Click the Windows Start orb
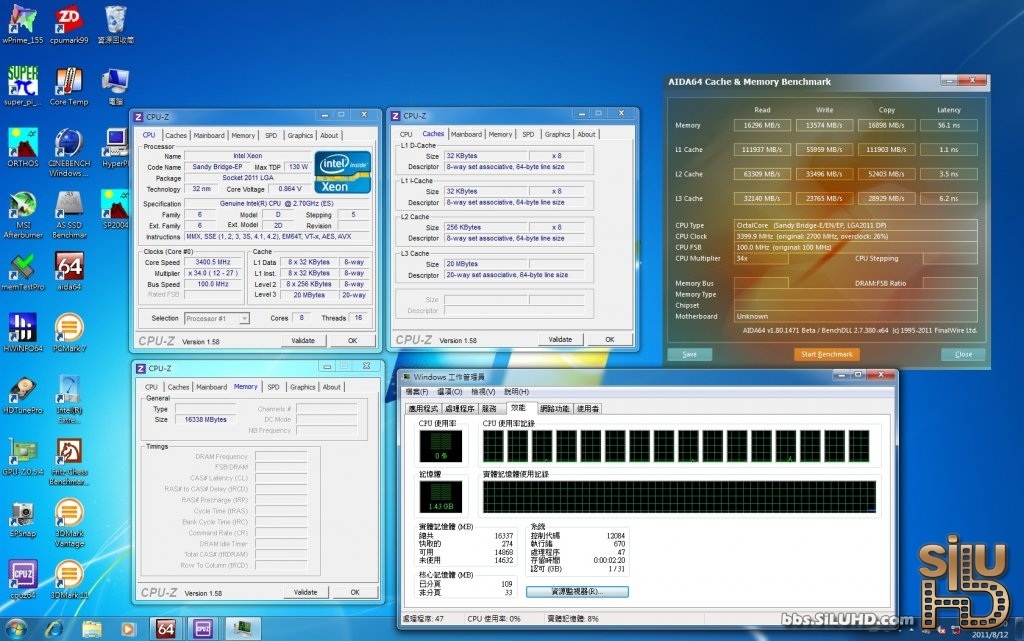The image size is (1024, 641). pyautogui.click(x=17, y=628)
